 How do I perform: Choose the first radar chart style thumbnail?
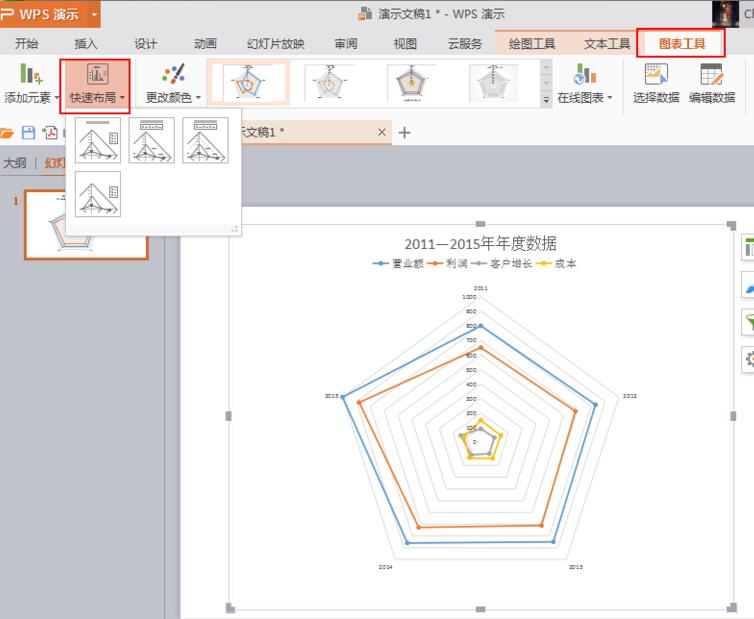[x=248, y=83]
